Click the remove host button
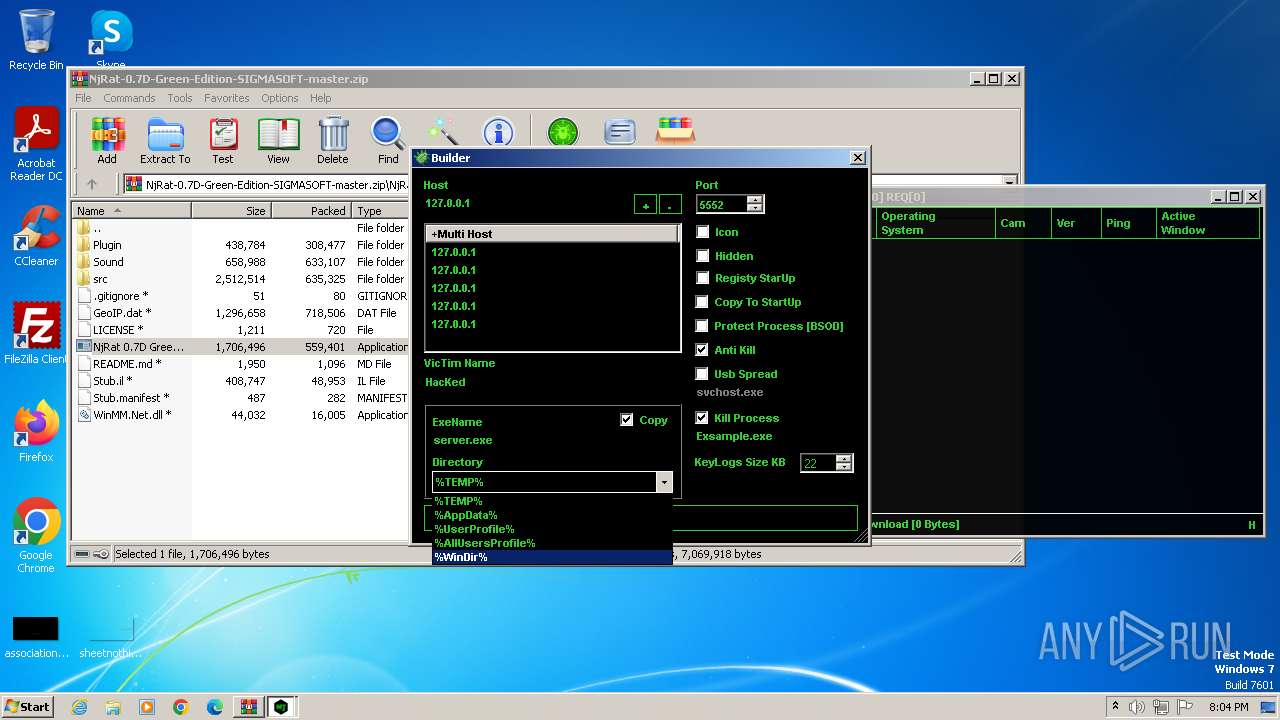Viewport: 1280px width, 720px height. click(x=670, y=205)
